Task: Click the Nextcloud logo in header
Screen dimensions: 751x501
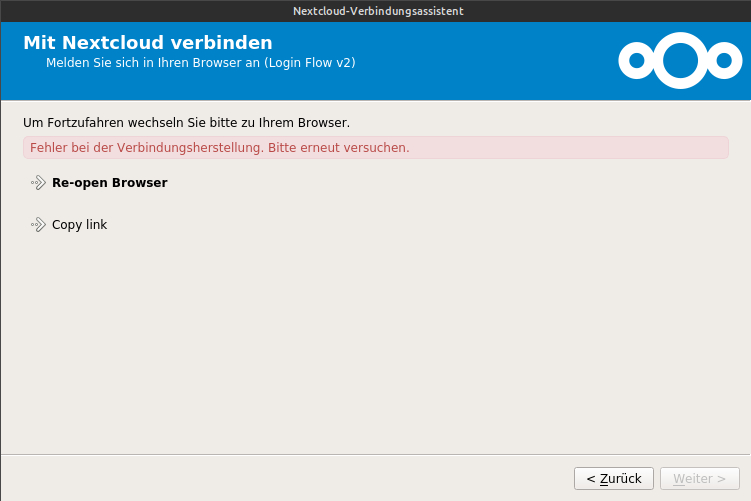Action: point(680,60)
